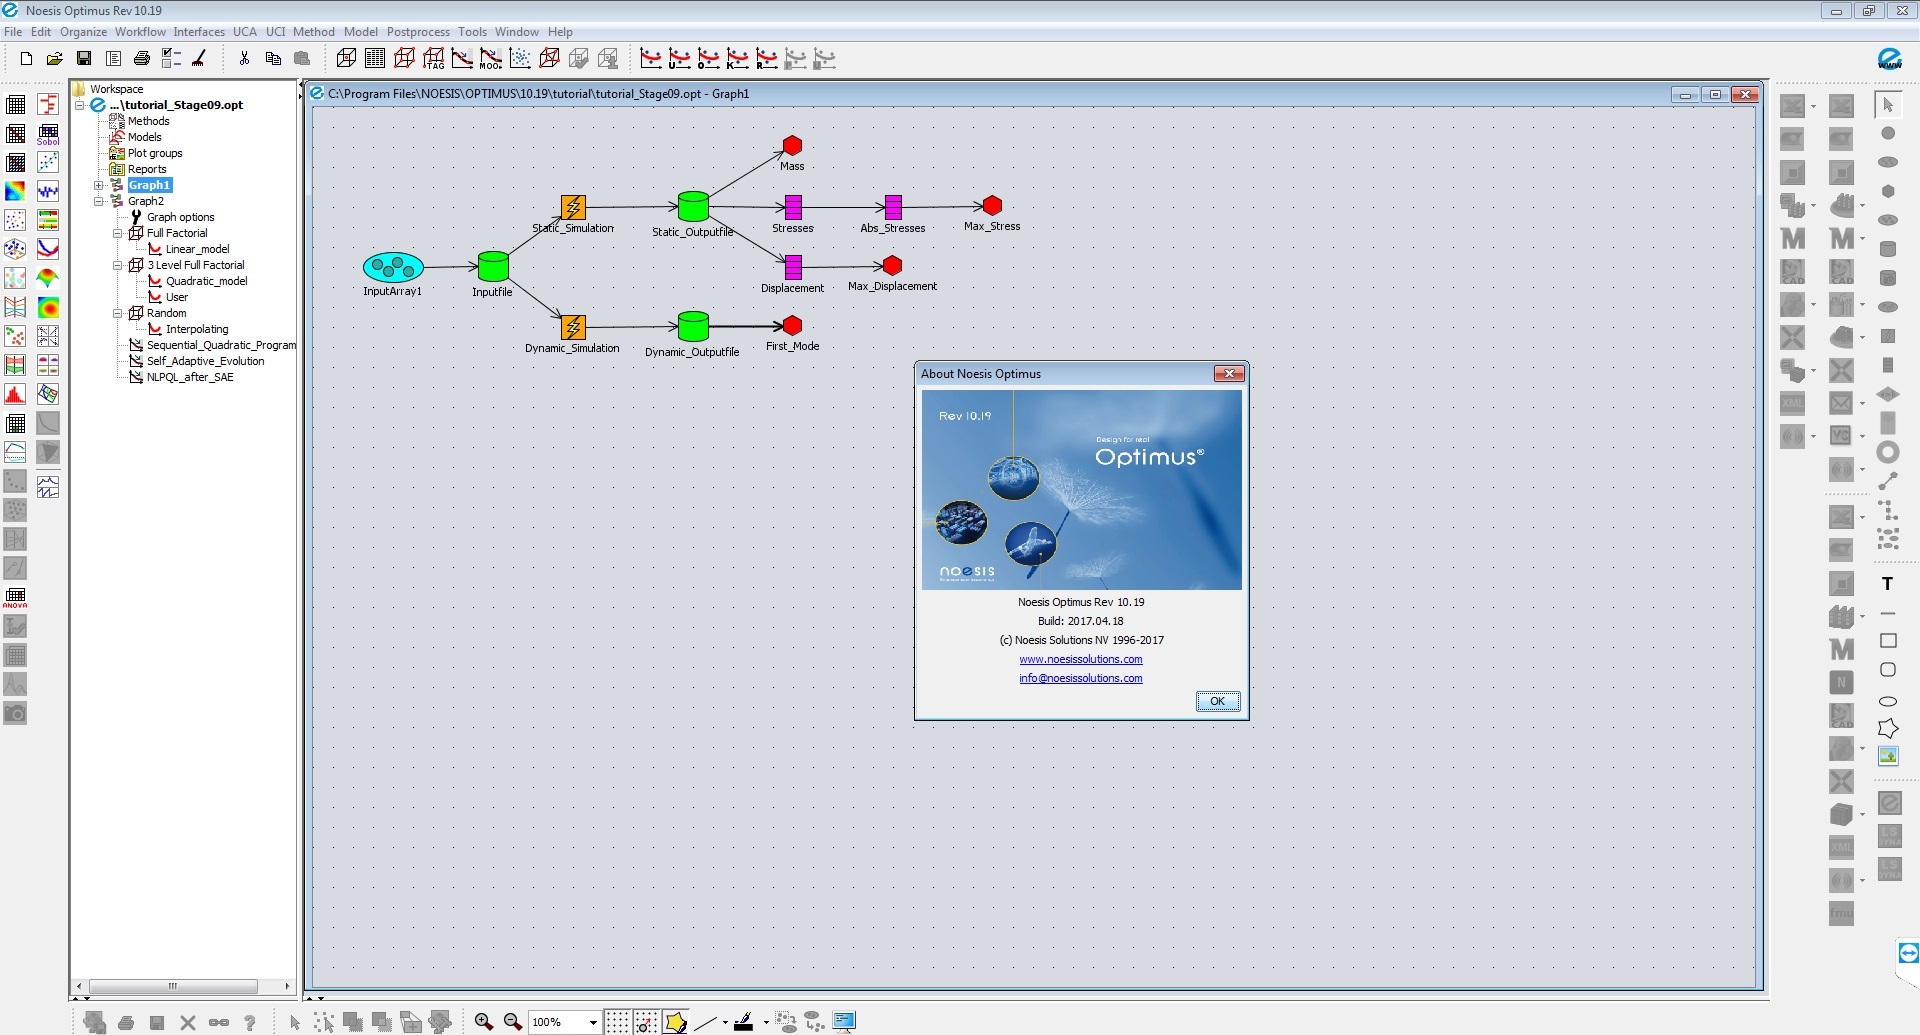Toggle the grid display button in bottom toolbar
This screenshot has width=1920, height=1035.
pos(617,1021)
